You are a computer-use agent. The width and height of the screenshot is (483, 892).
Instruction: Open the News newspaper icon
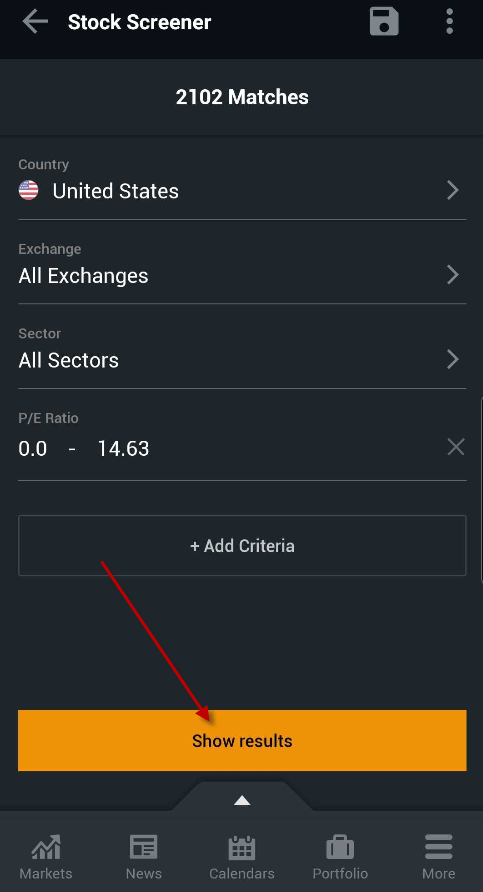pyautogui.click(x=143, y=848)
